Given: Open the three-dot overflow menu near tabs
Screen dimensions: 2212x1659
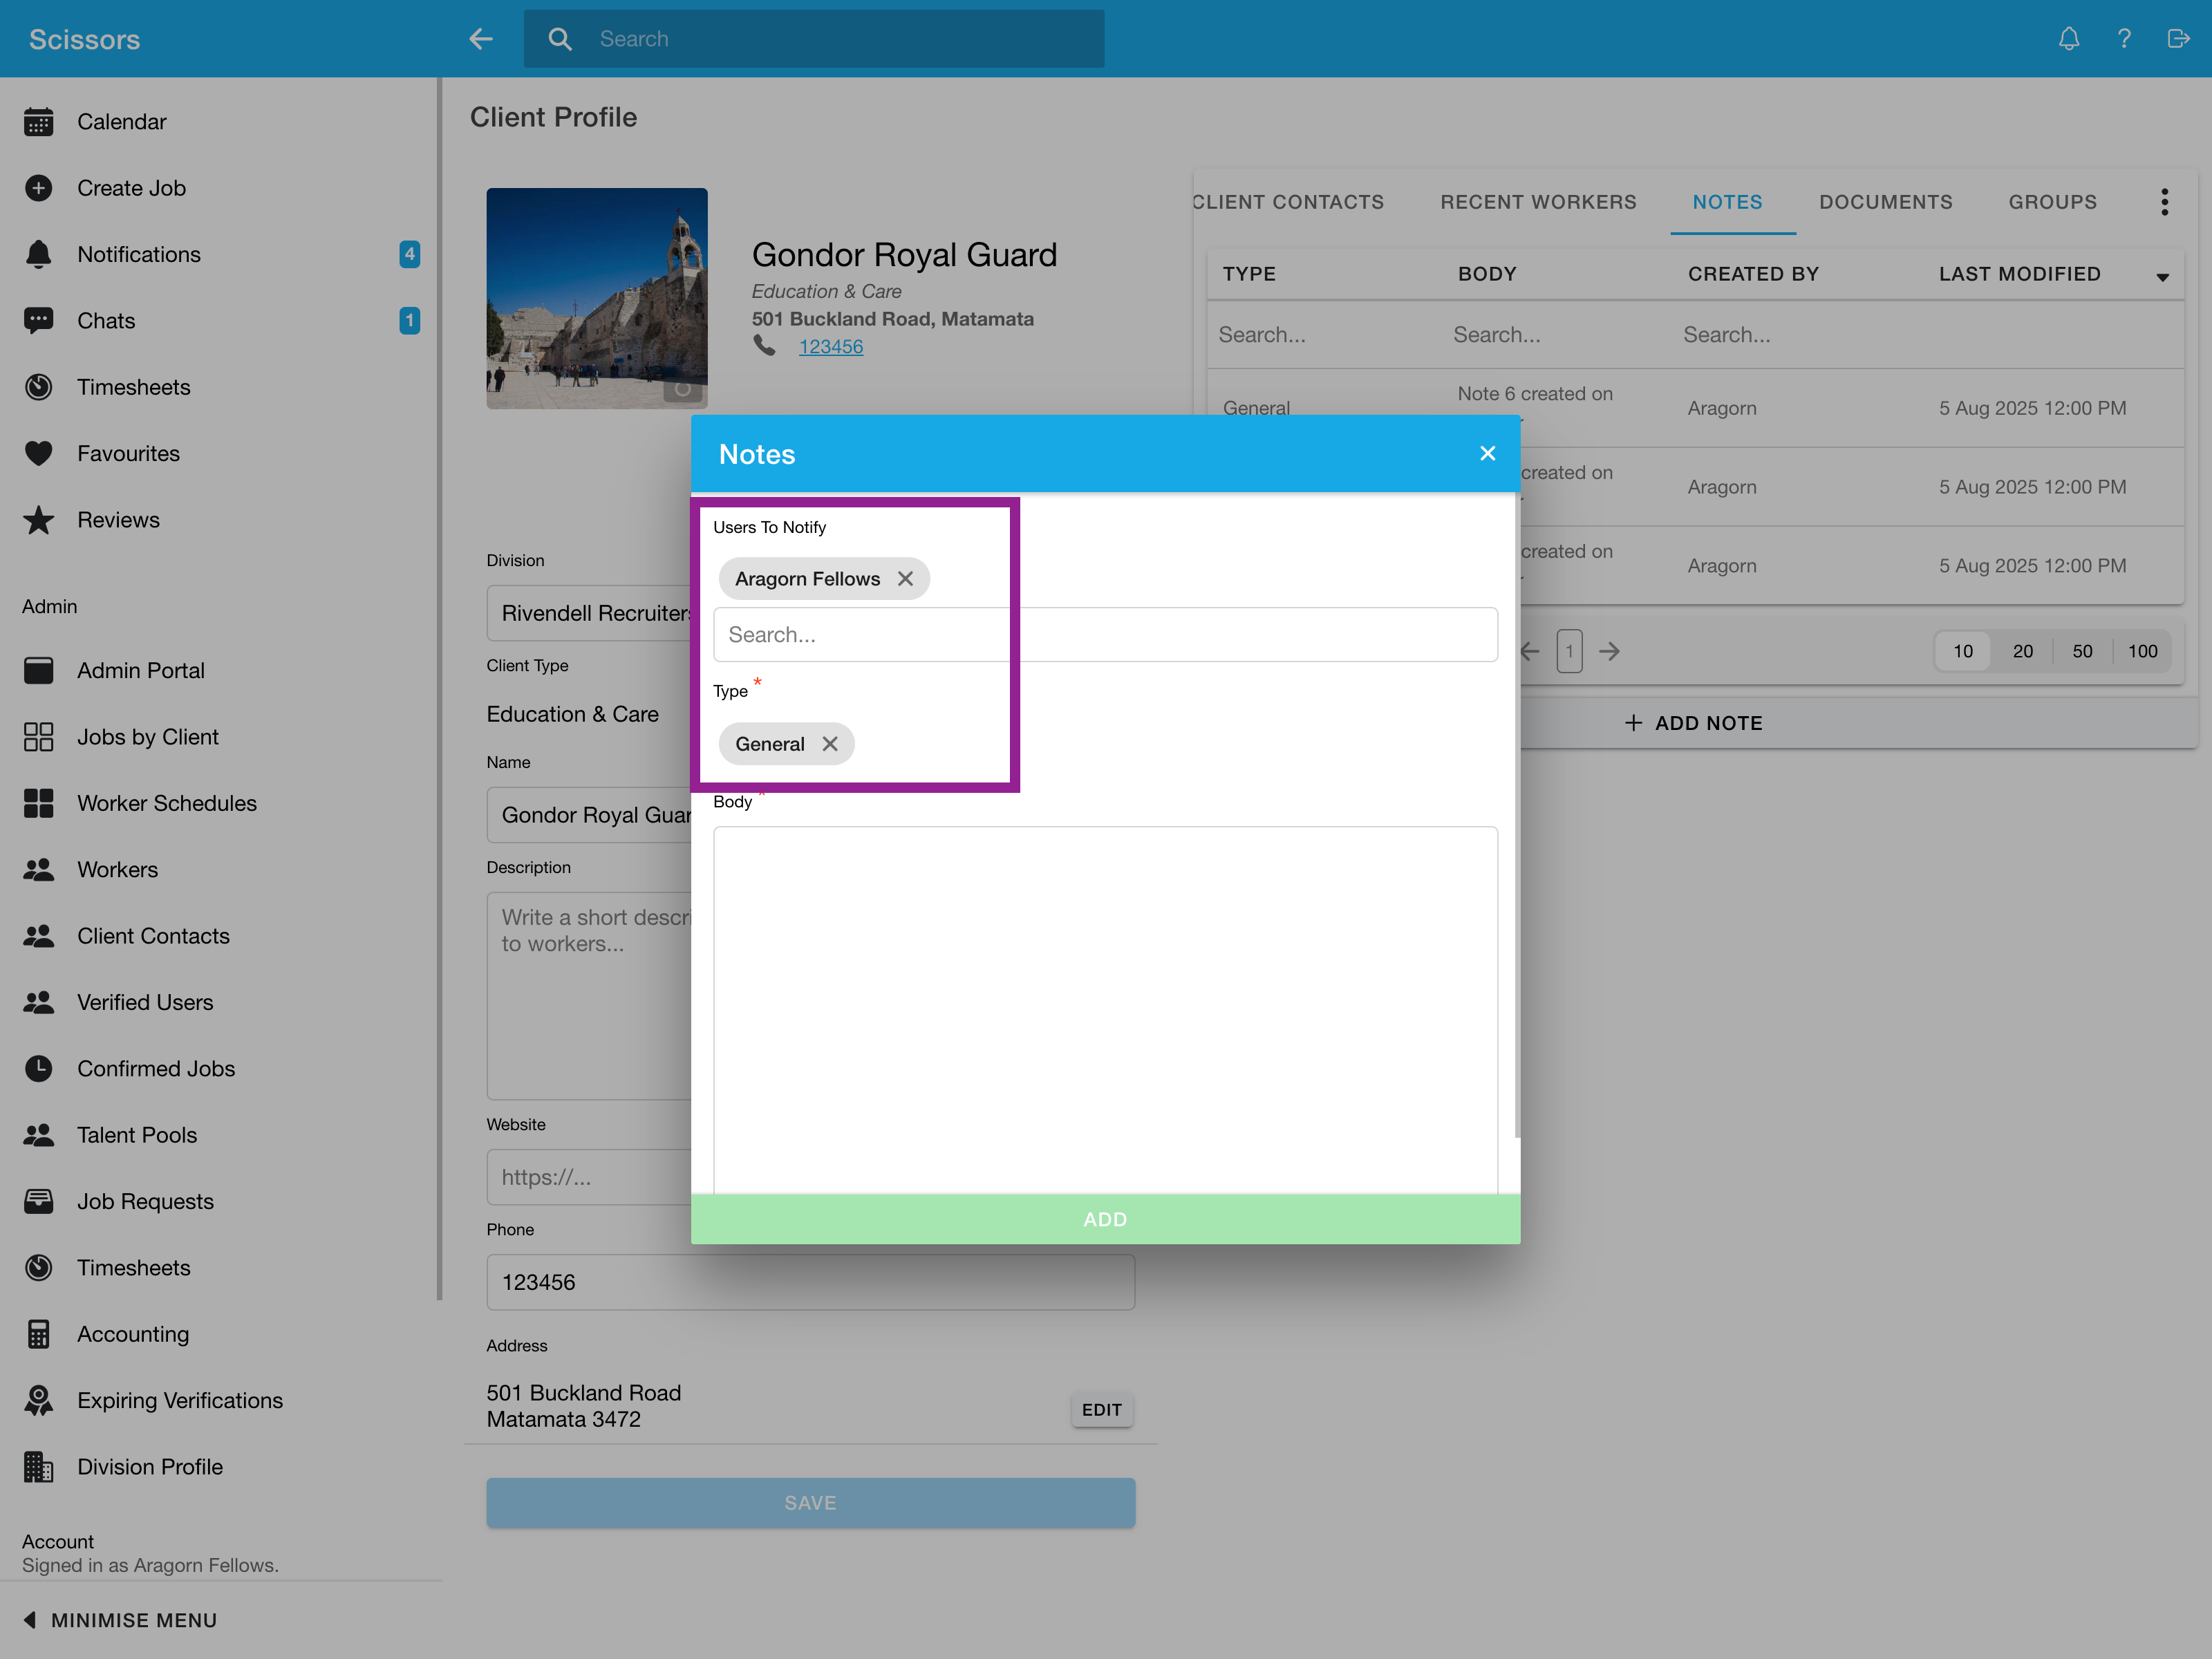Looking at the screenshot, I should point(2164,201).
